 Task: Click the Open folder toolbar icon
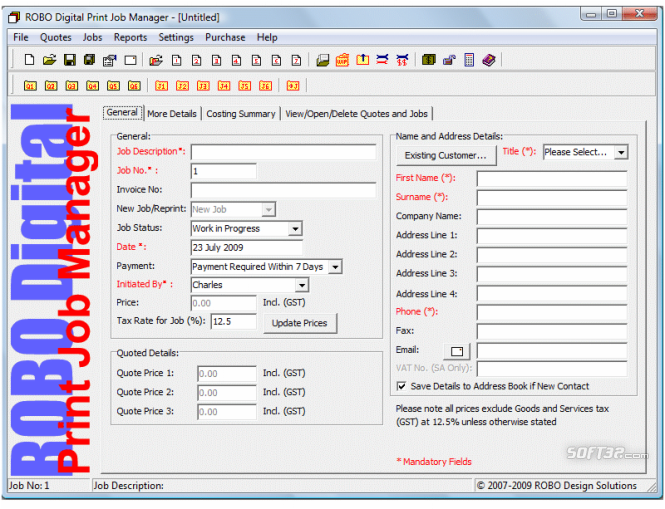(49, 60)
